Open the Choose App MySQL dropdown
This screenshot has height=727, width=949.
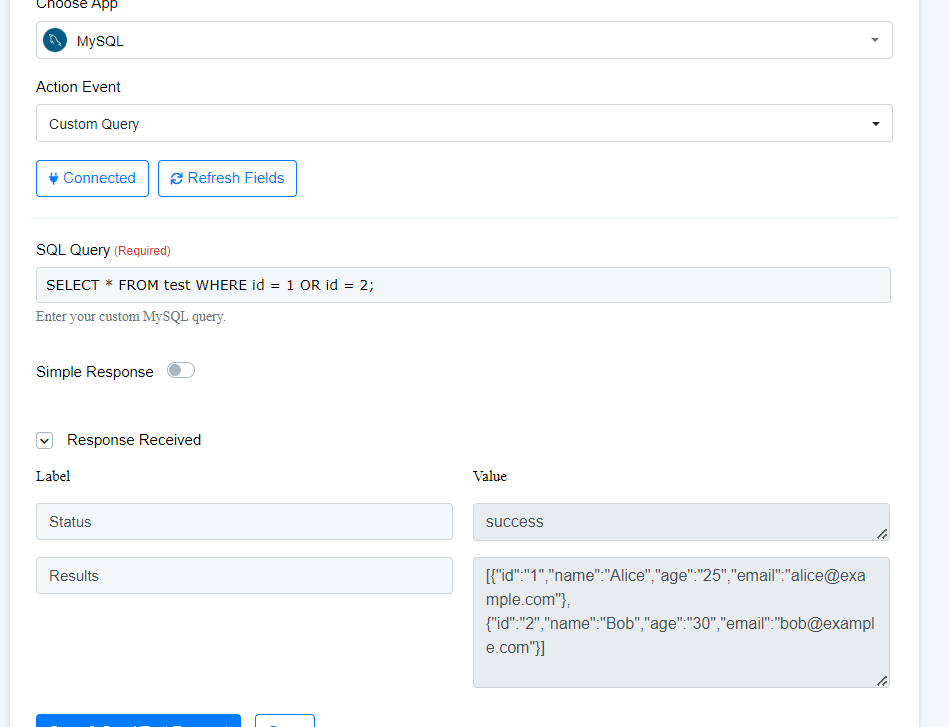[x=464, y=40]
